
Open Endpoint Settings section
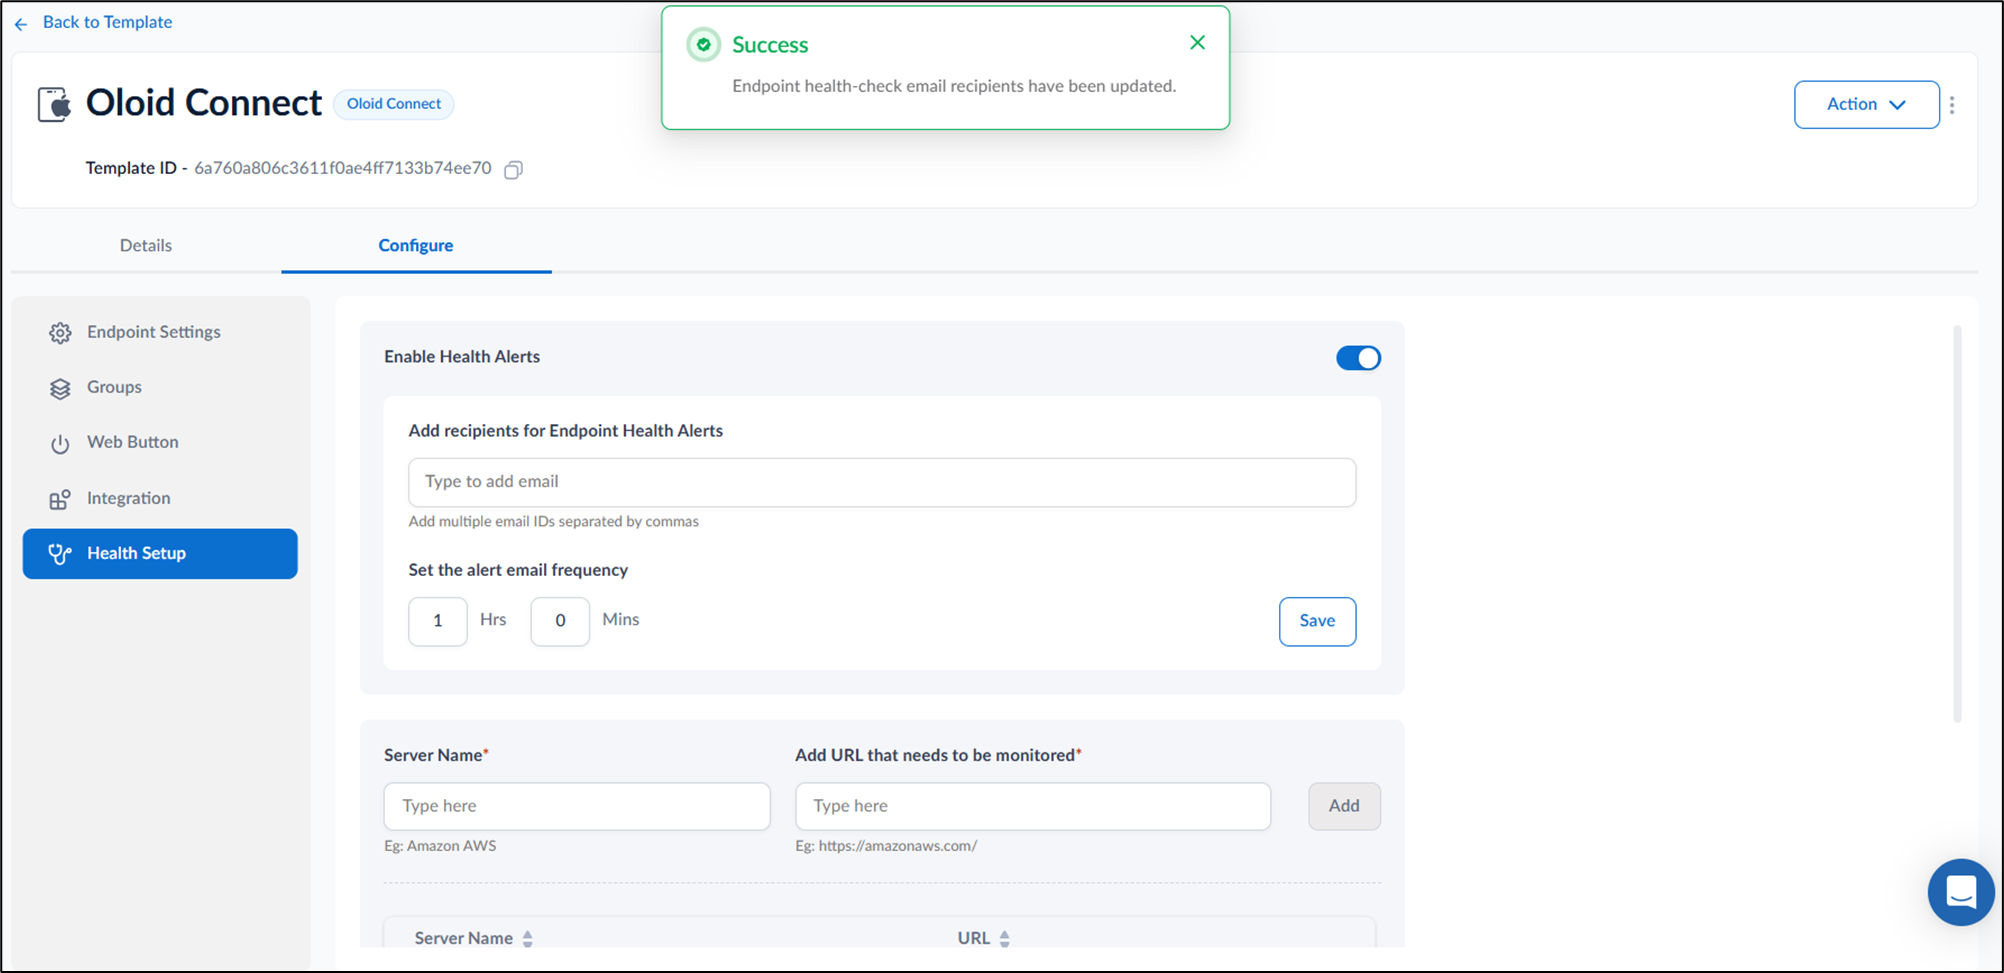click(160, 332)
